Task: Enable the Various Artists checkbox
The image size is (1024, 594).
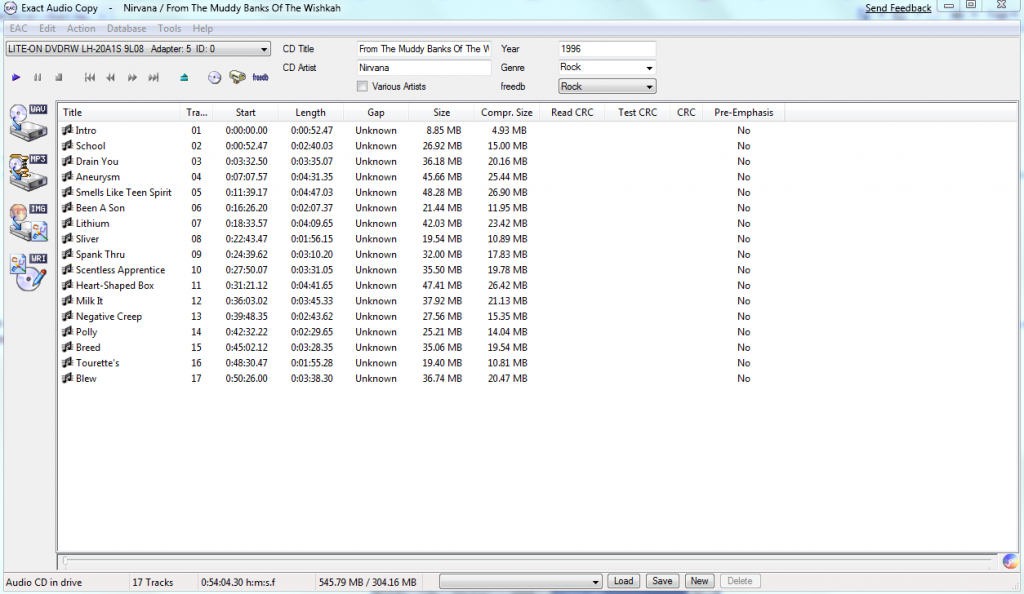Action: click(x=362, y=87)
